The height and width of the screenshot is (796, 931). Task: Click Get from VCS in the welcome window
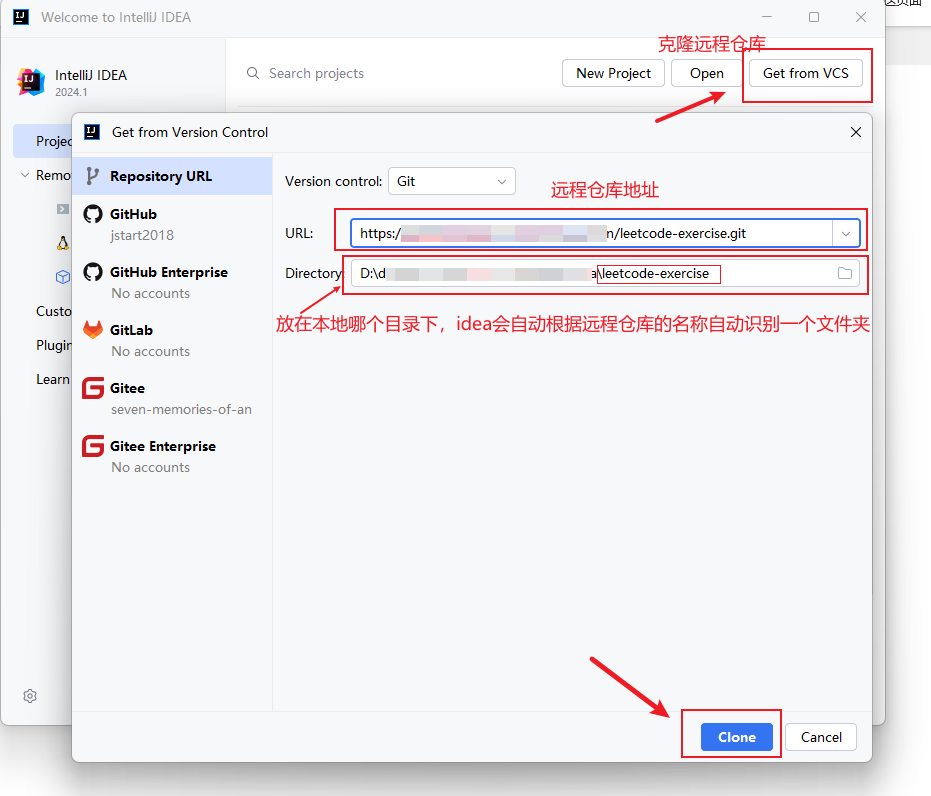click(x=805, y=73)
